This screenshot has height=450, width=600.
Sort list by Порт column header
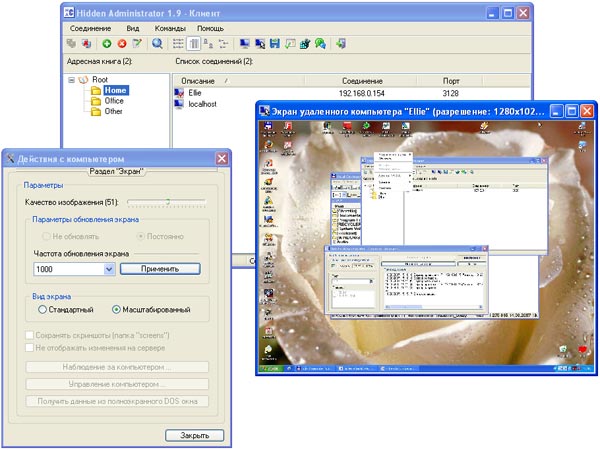(x=450, y=81)
